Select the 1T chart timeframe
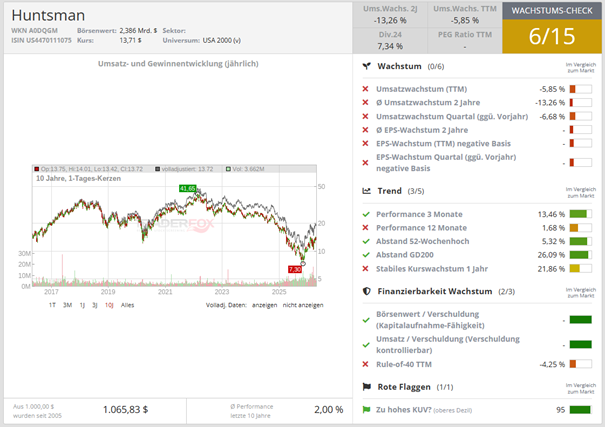 pyautogui.click(x=52, y=305)
